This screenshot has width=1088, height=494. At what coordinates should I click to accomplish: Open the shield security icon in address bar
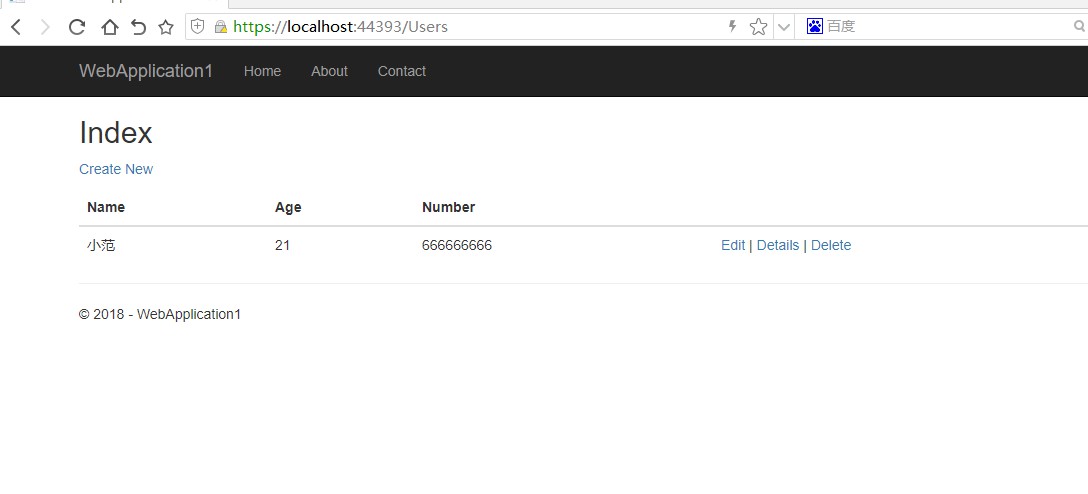click(198, 26)
